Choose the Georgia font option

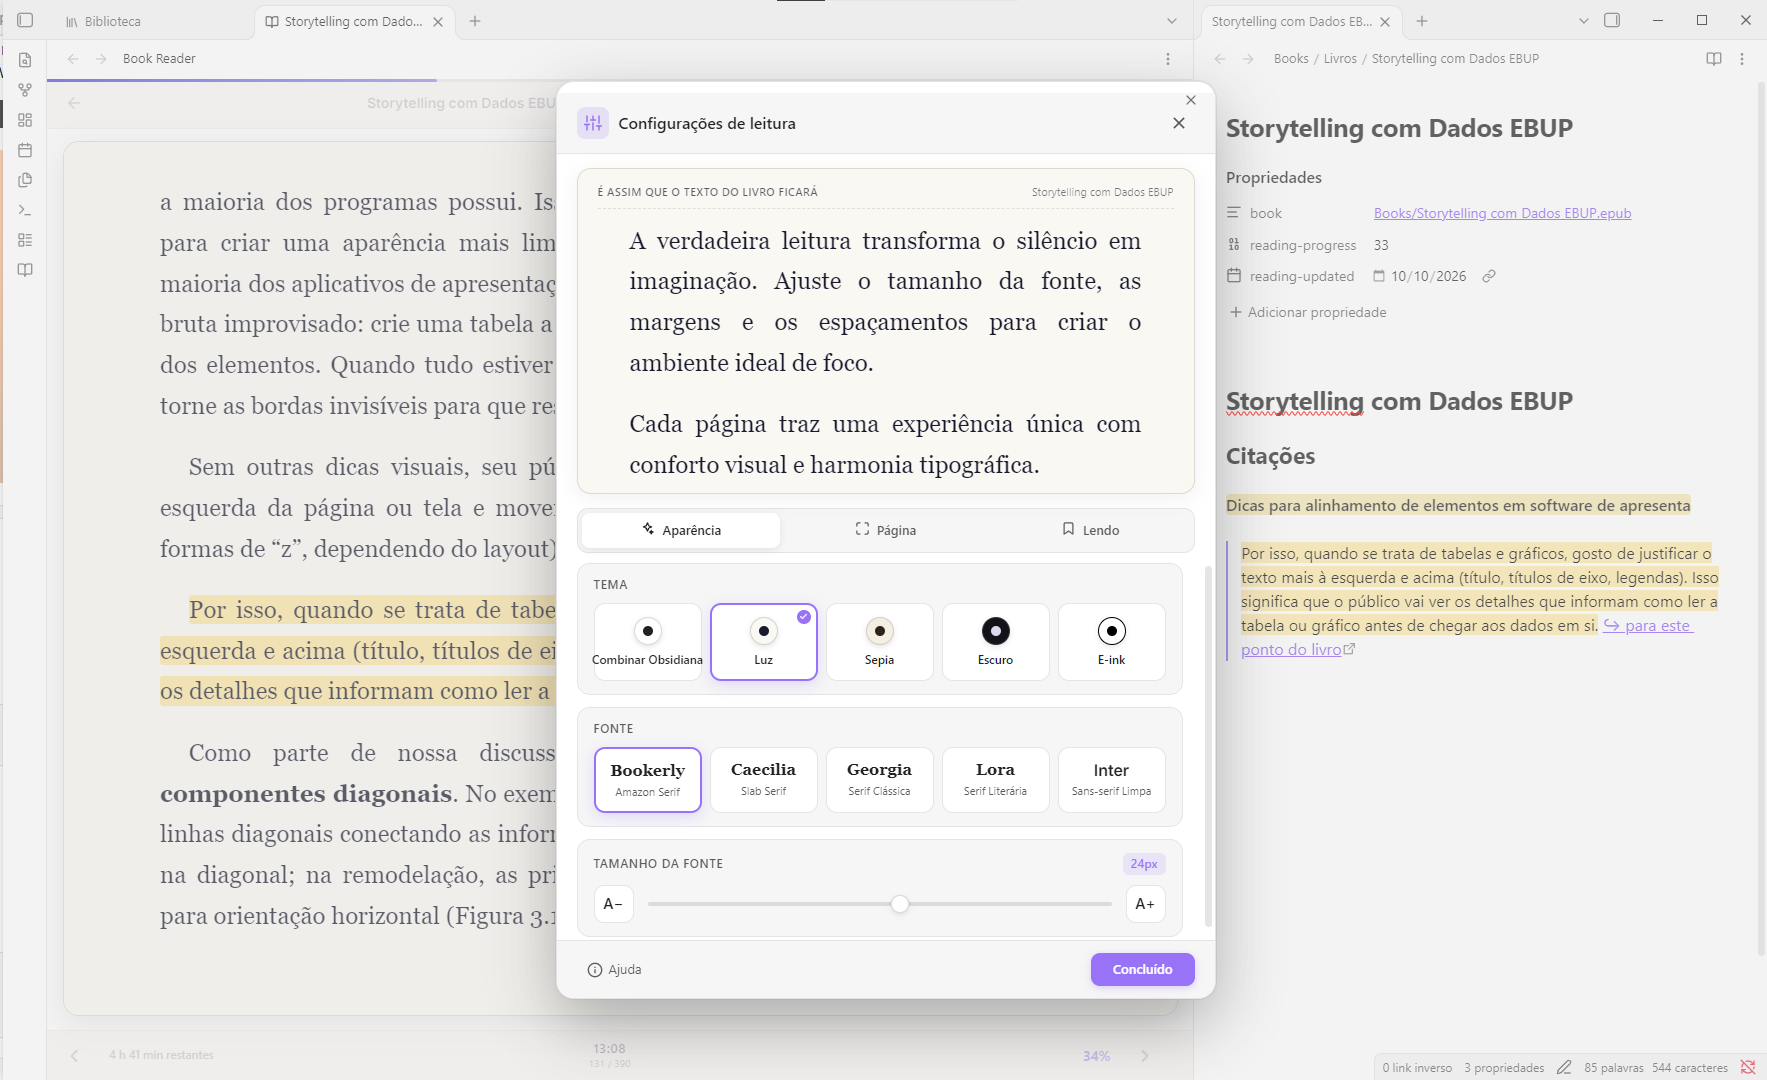880,780
